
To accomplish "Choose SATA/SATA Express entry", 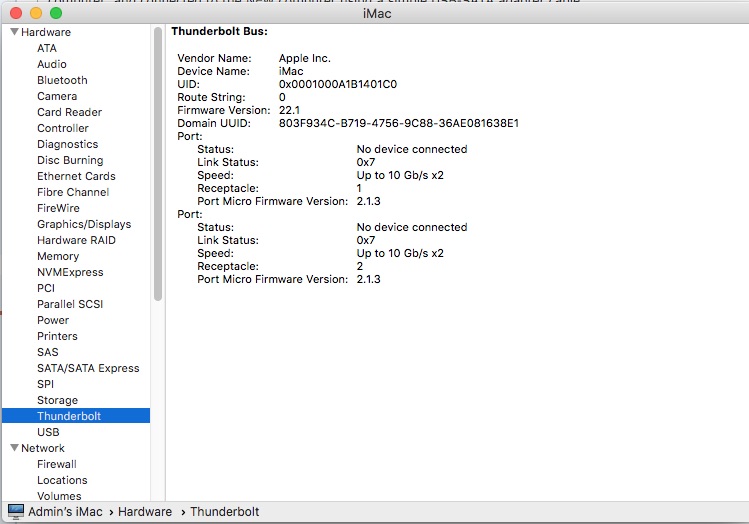I will 88,368.
